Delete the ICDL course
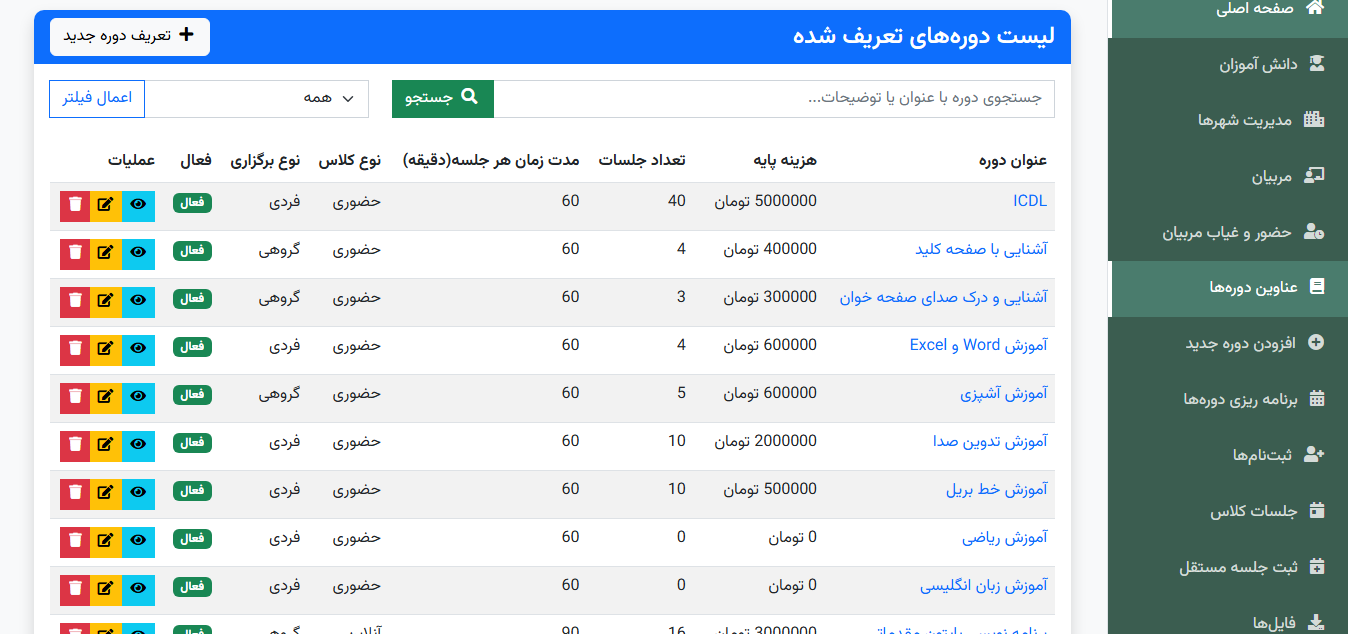 pos(75,206)
